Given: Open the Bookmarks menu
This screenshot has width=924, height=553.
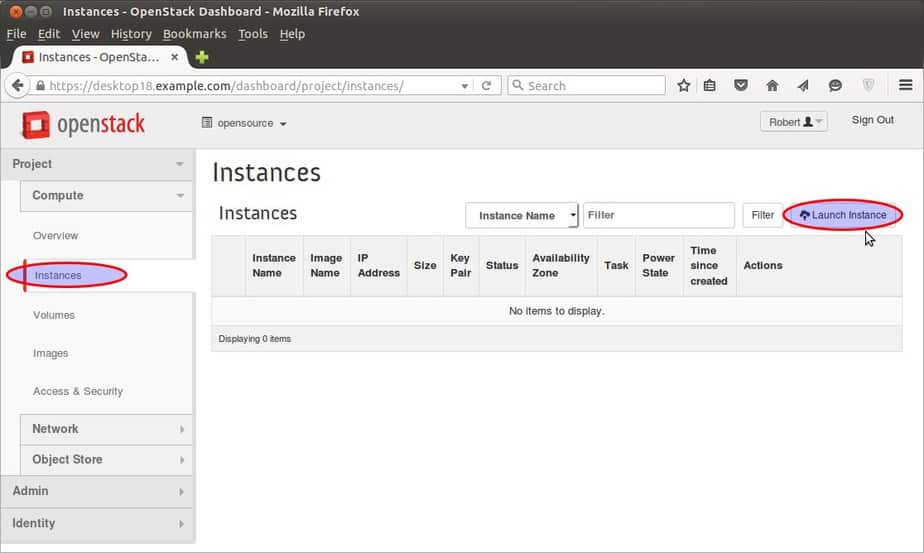Looking at the screenshot, I should [x=194, y=34].
